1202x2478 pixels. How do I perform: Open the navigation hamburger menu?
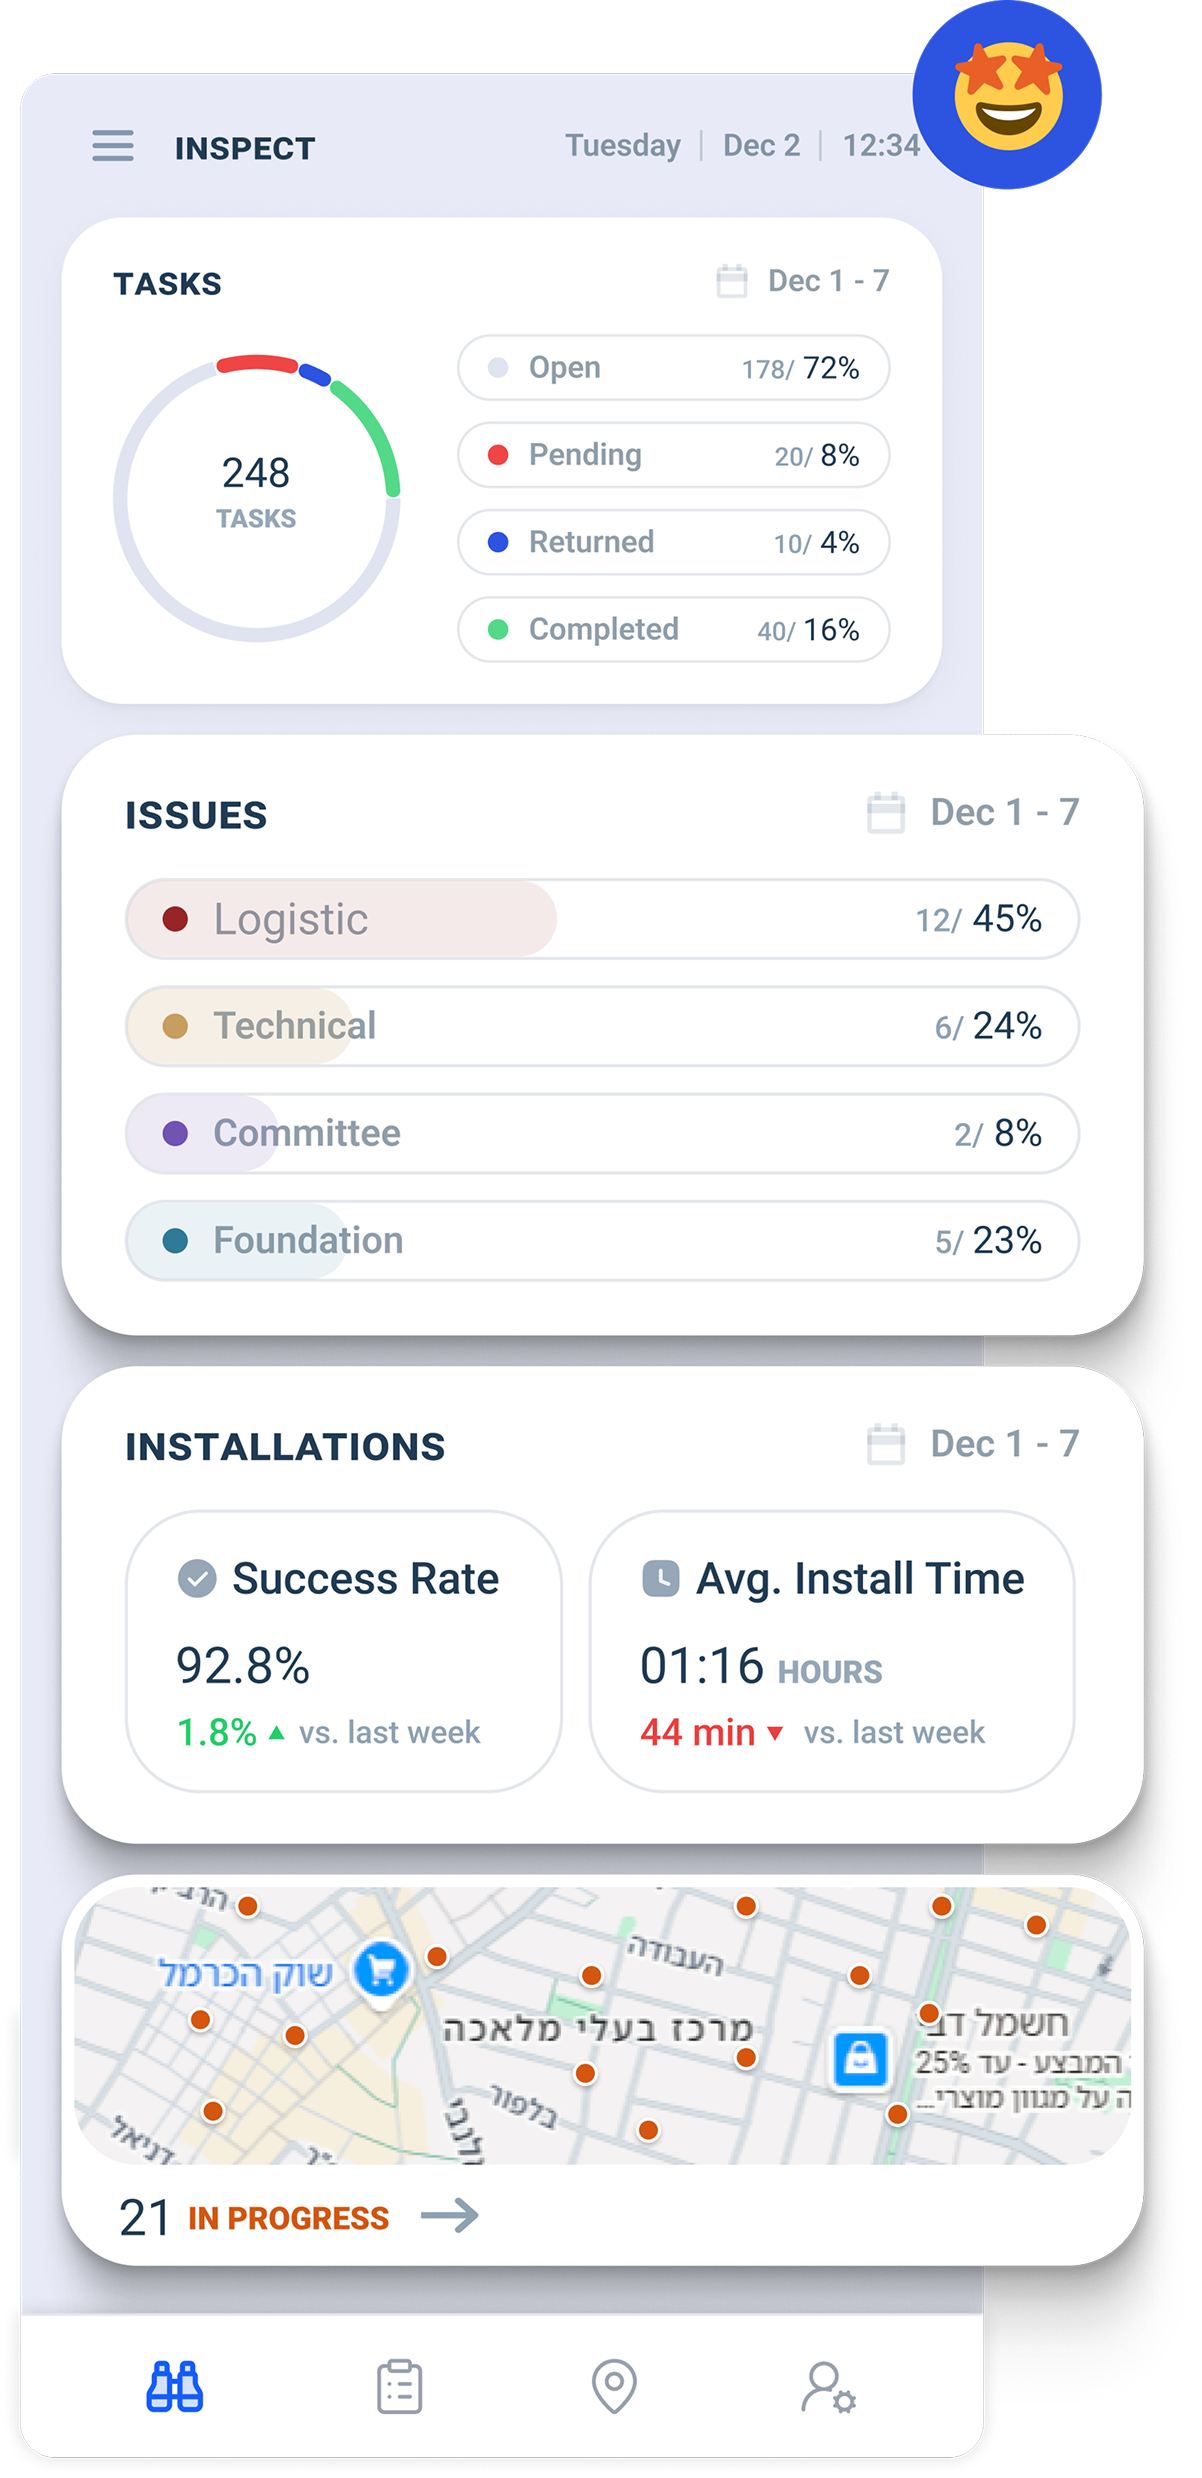coord(112,147)
